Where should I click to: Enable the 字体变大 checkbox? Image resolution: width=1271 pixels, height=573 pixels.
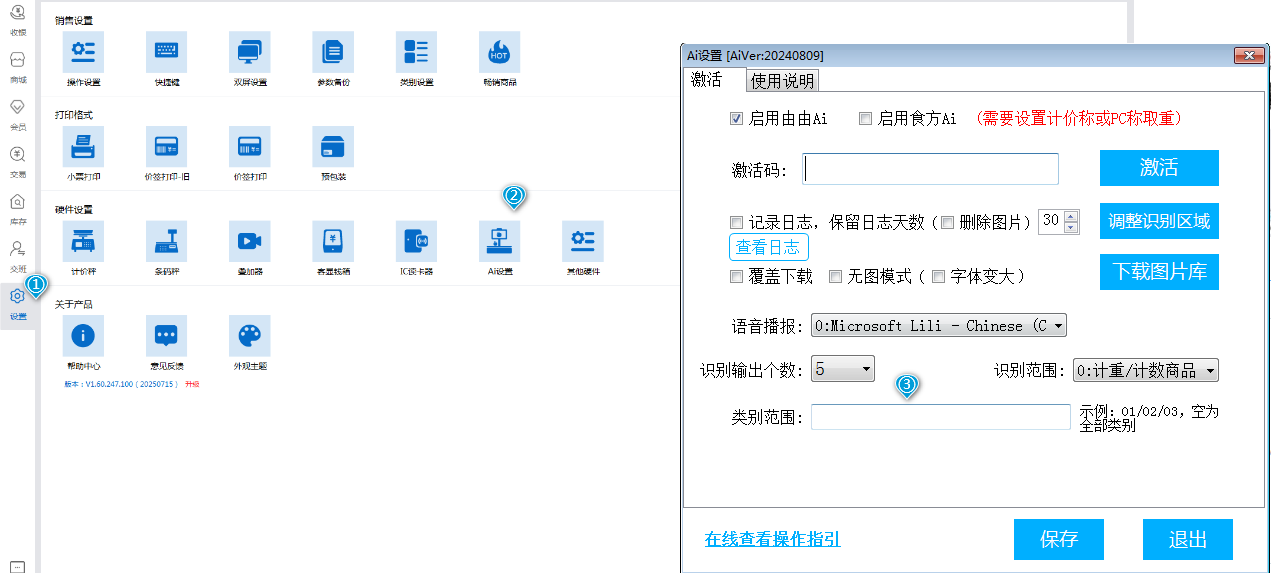click(x=938, y=277)
